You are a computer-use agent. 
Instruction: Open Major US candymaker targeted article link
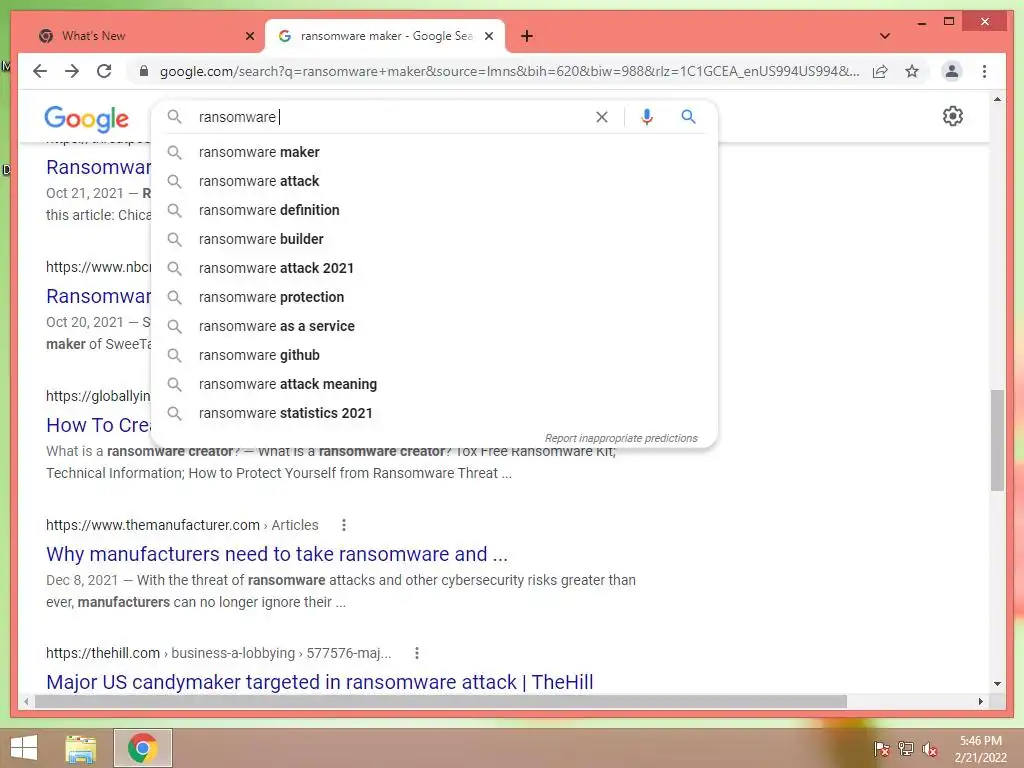(x=319, y=682)
